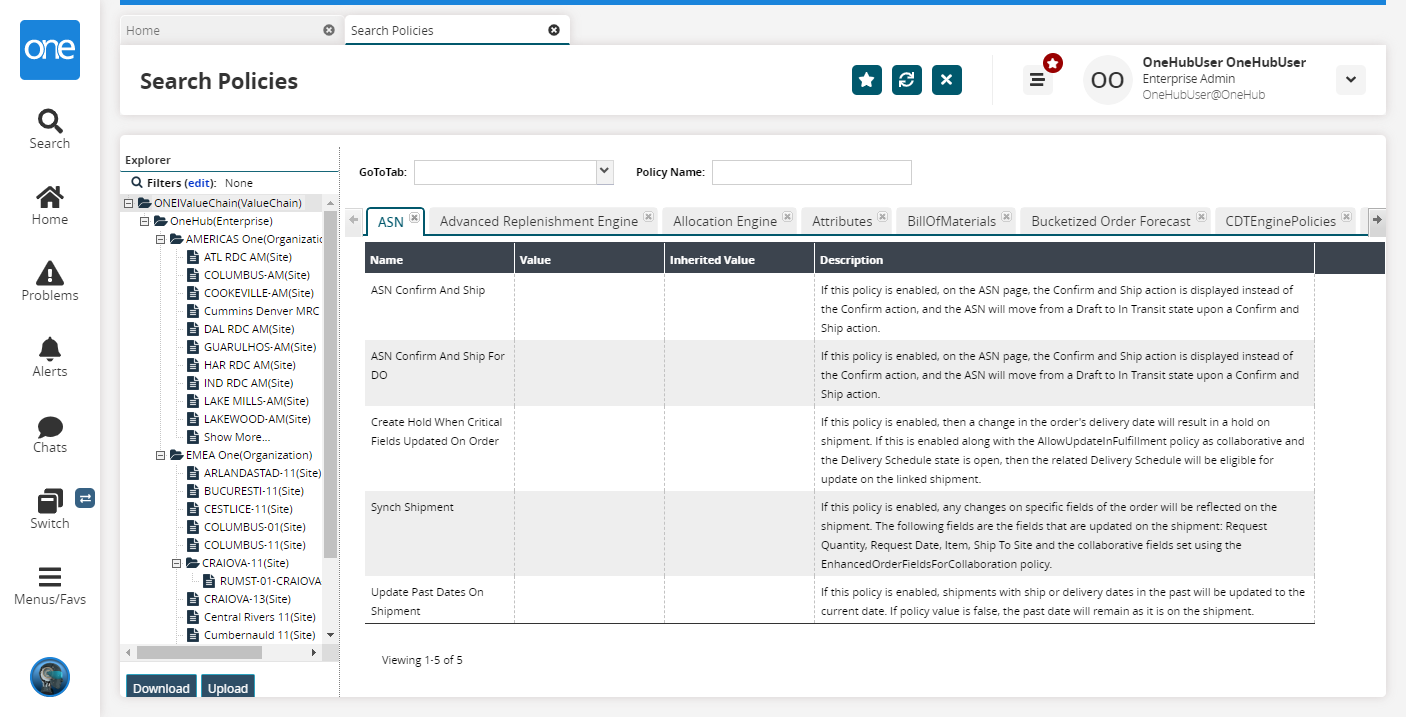Open the Problems warning icon
This screenshot has width=1406, height=717.
pos(49,273)
